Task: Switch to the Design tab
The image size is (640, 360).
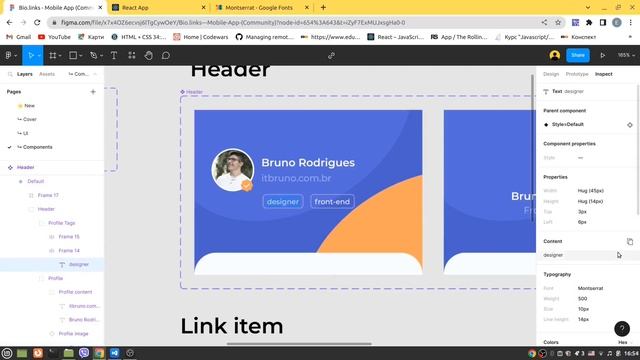Action: 551,74
